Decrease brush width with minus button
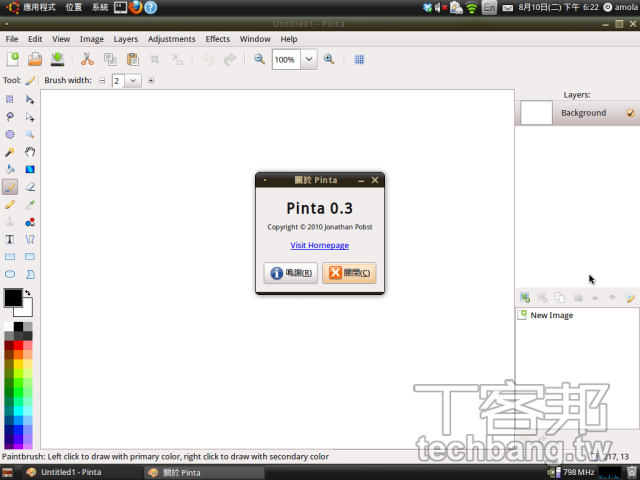Screen dimensions: 640x480 (x=102, y=80)
